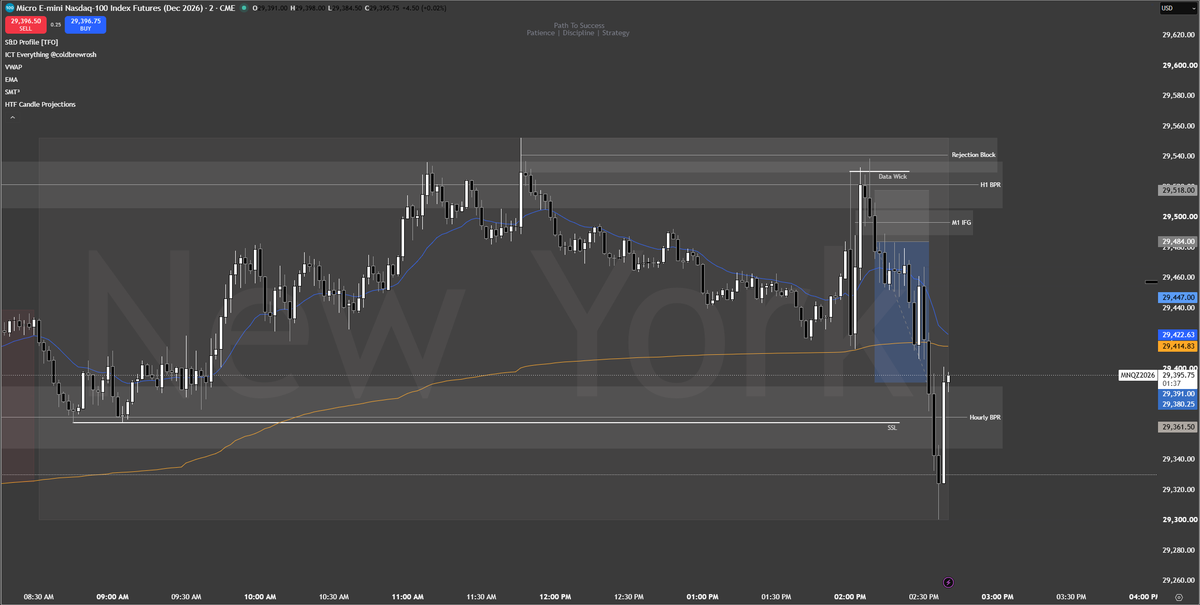Click the orange 29,414.83 VWAP price label

click(1178, 346)
